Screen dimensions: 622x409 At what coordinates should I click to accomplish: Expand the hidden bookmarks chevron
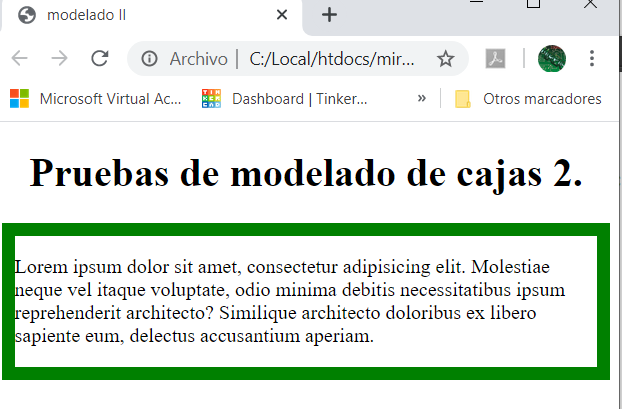coord(422,98)
